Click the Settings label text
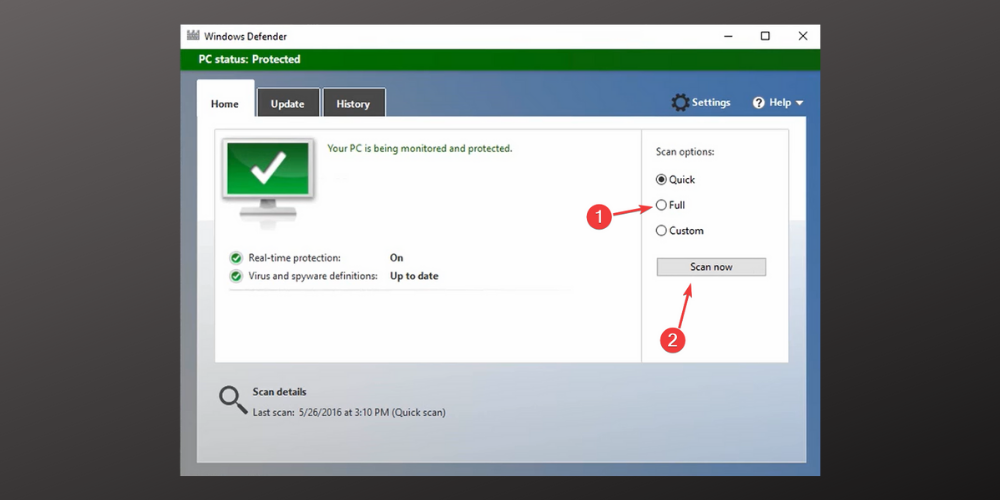Viewport: 1000px width, 500px height. pos(711,103)
